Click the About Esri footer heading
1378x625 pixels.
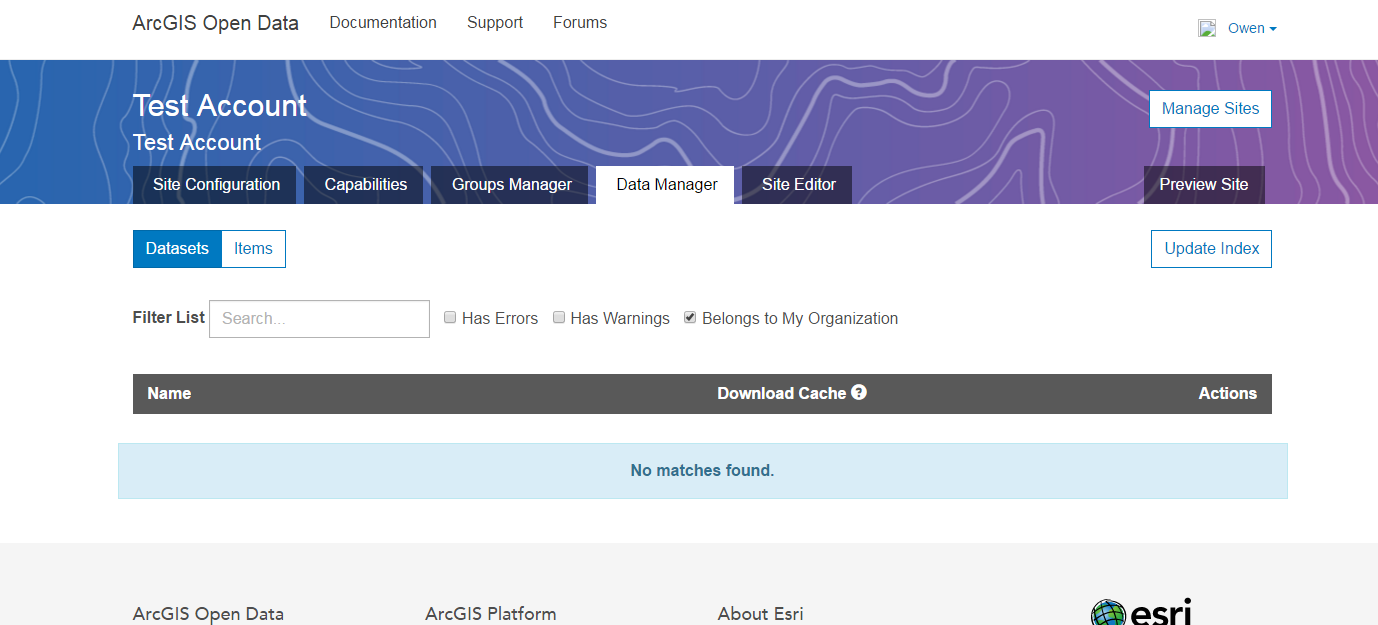760,614
